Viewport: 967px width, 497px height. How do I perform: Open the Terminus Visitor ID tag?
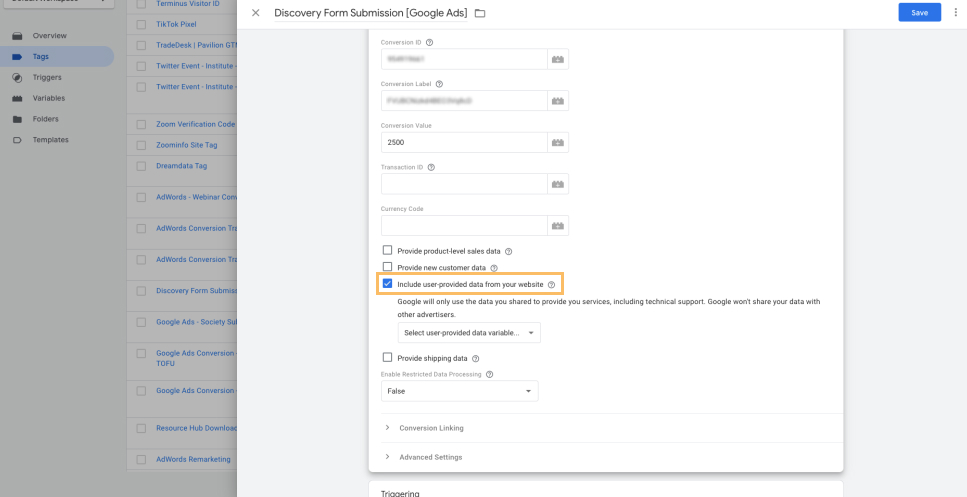point(187,4)
